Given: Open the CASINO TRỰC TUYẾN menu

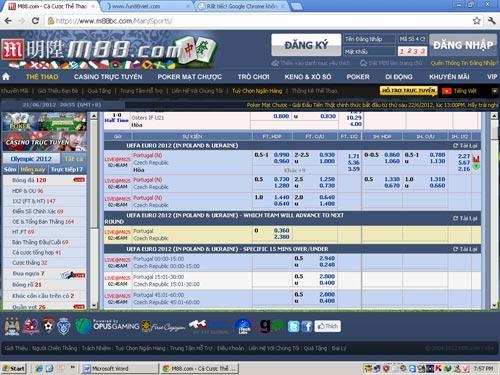Looking at the screenshot, I should (108, 77).
